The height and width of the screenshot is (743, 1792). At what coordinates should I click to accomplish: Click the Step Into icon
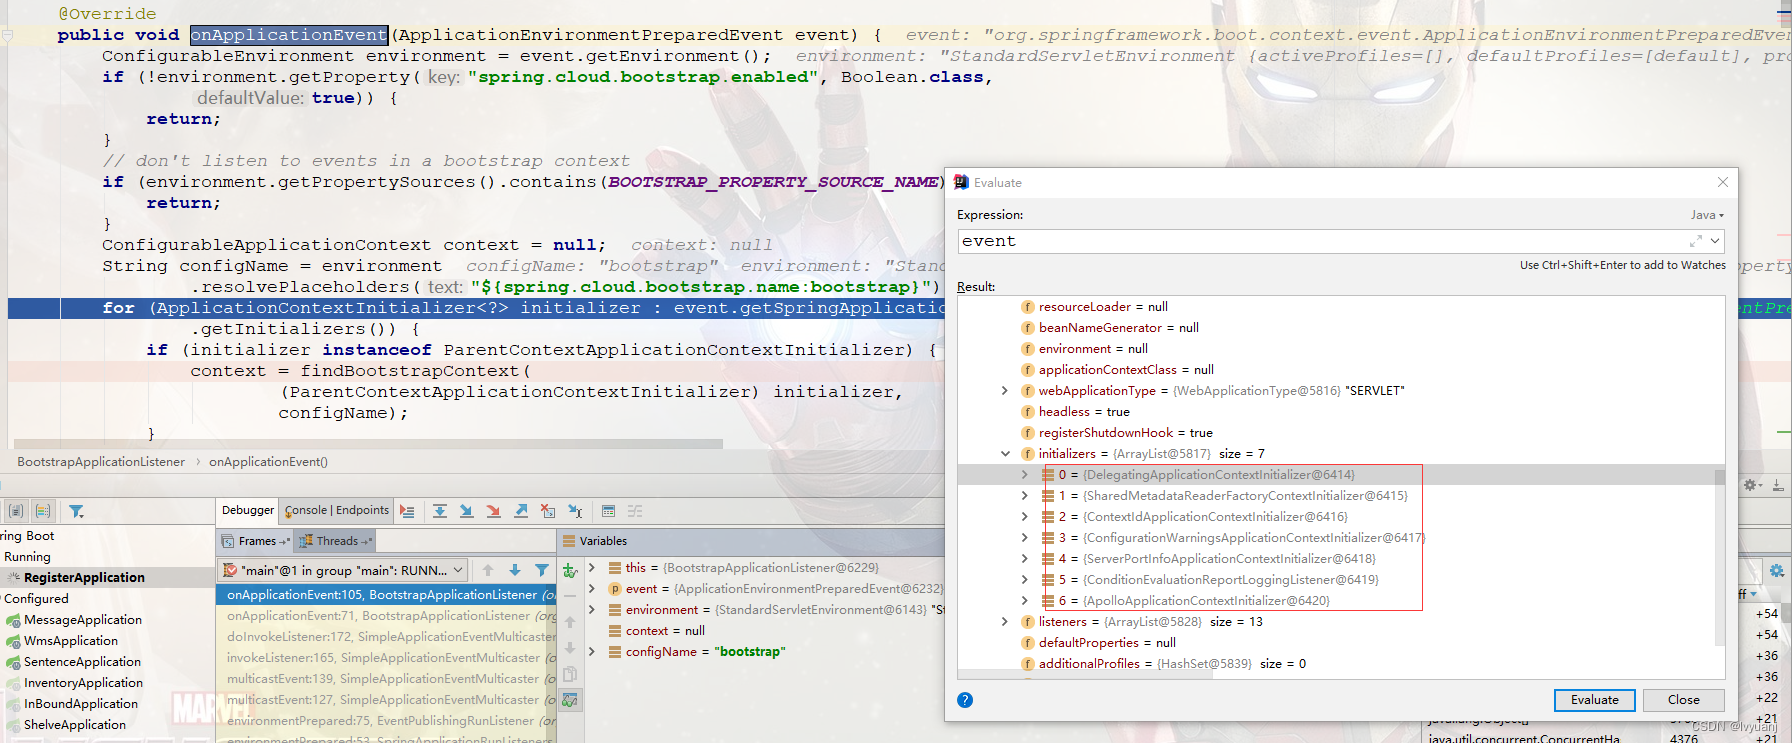point(466,511)
